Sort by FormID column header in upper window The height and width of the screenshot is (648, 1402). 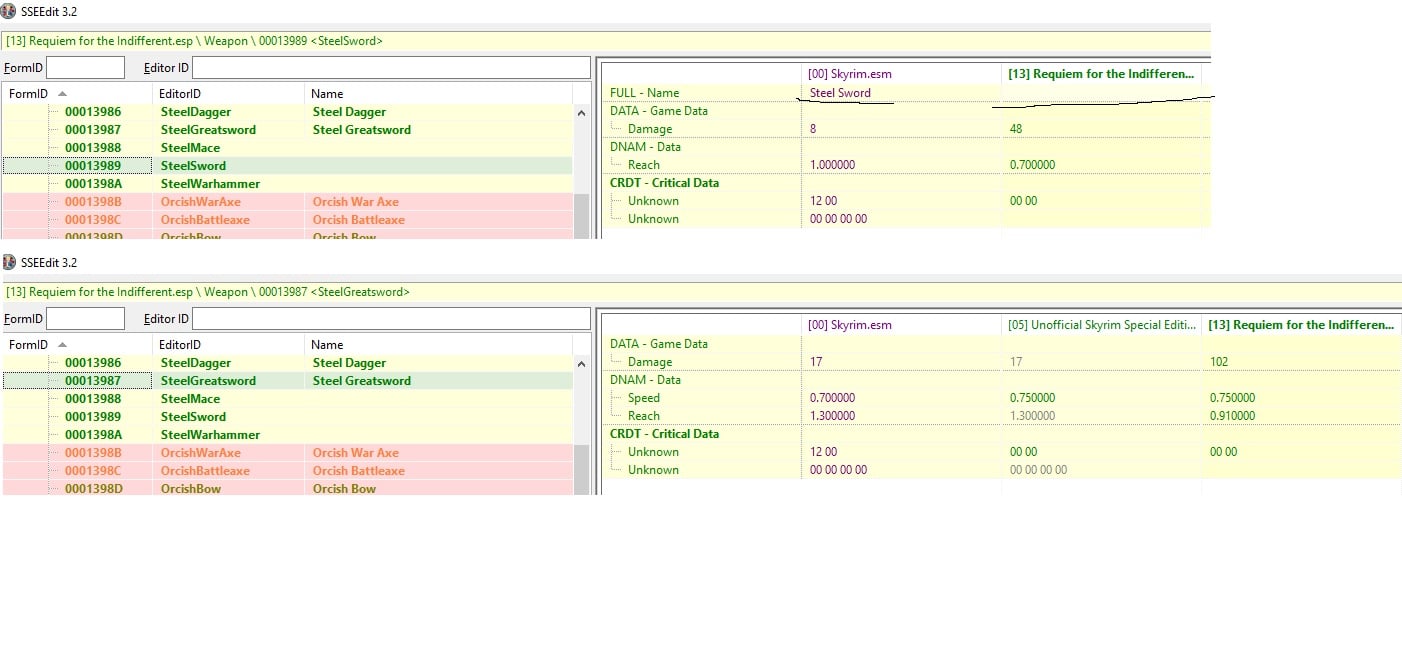click(x=78, y=93)
